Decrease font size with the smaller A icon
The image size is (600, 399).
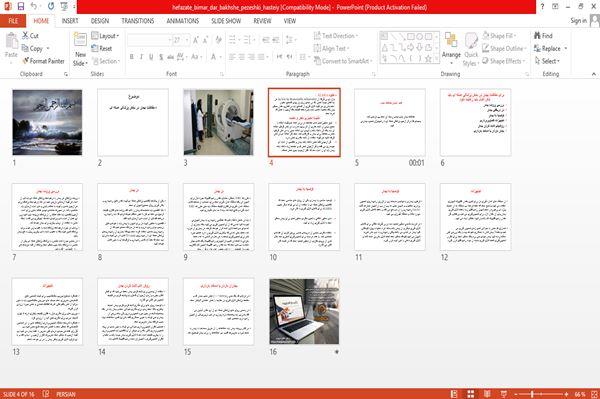tap(205, 40)
